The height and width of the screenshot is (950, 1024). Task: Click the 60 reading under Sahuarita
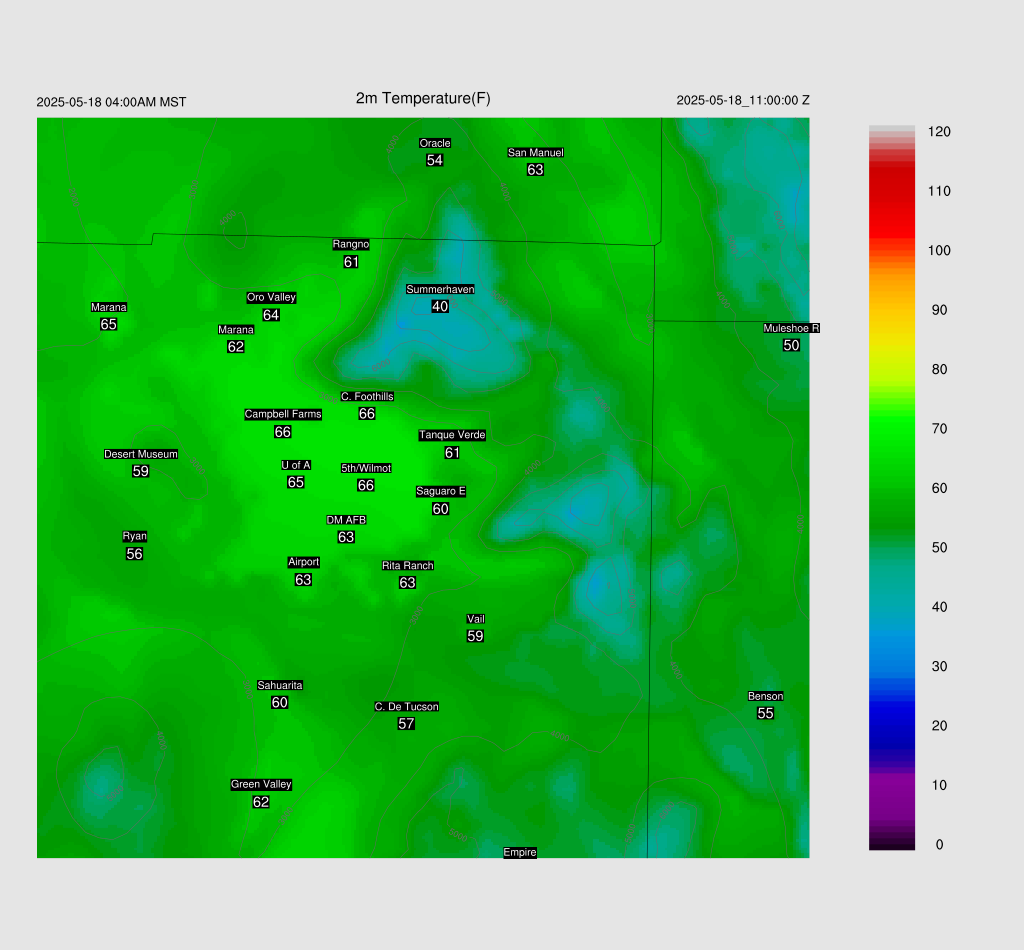point(280,703)
